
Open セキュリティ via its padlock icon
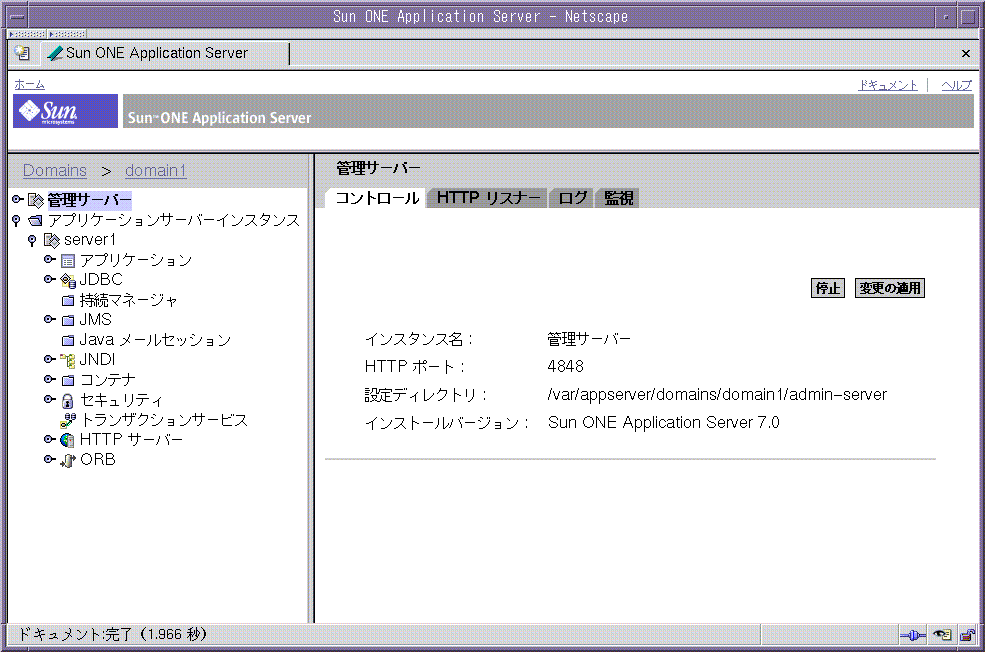68,399
